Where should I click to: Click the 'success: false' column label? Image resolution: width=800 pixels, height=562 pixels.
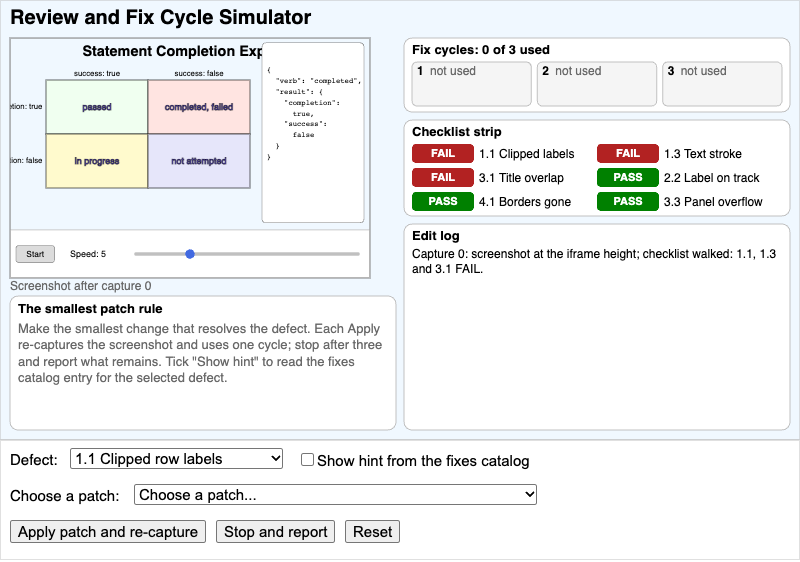point(199,73)
